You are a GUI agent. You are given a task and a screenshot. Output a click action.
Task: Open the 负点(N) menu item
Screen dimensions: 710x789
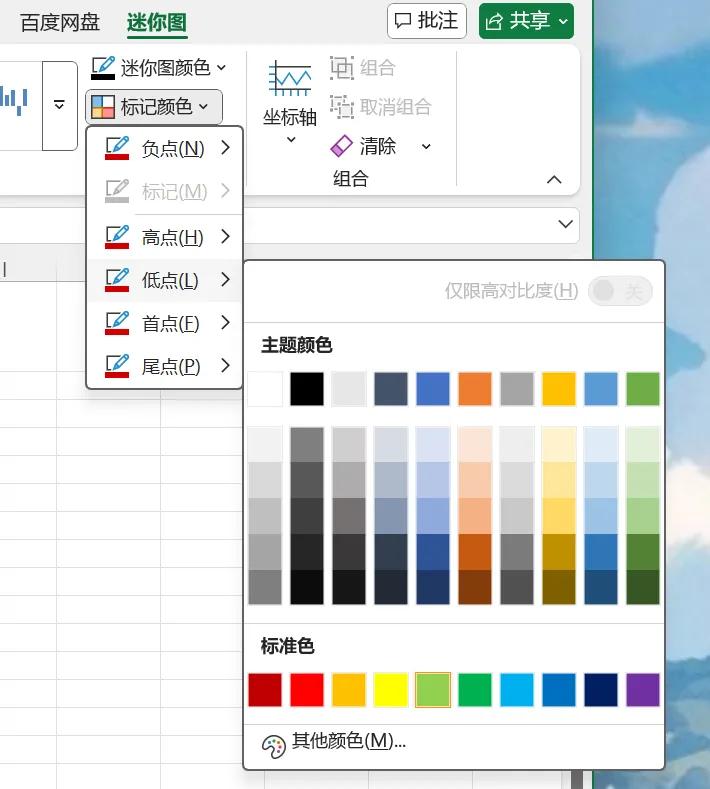point(165,148)
